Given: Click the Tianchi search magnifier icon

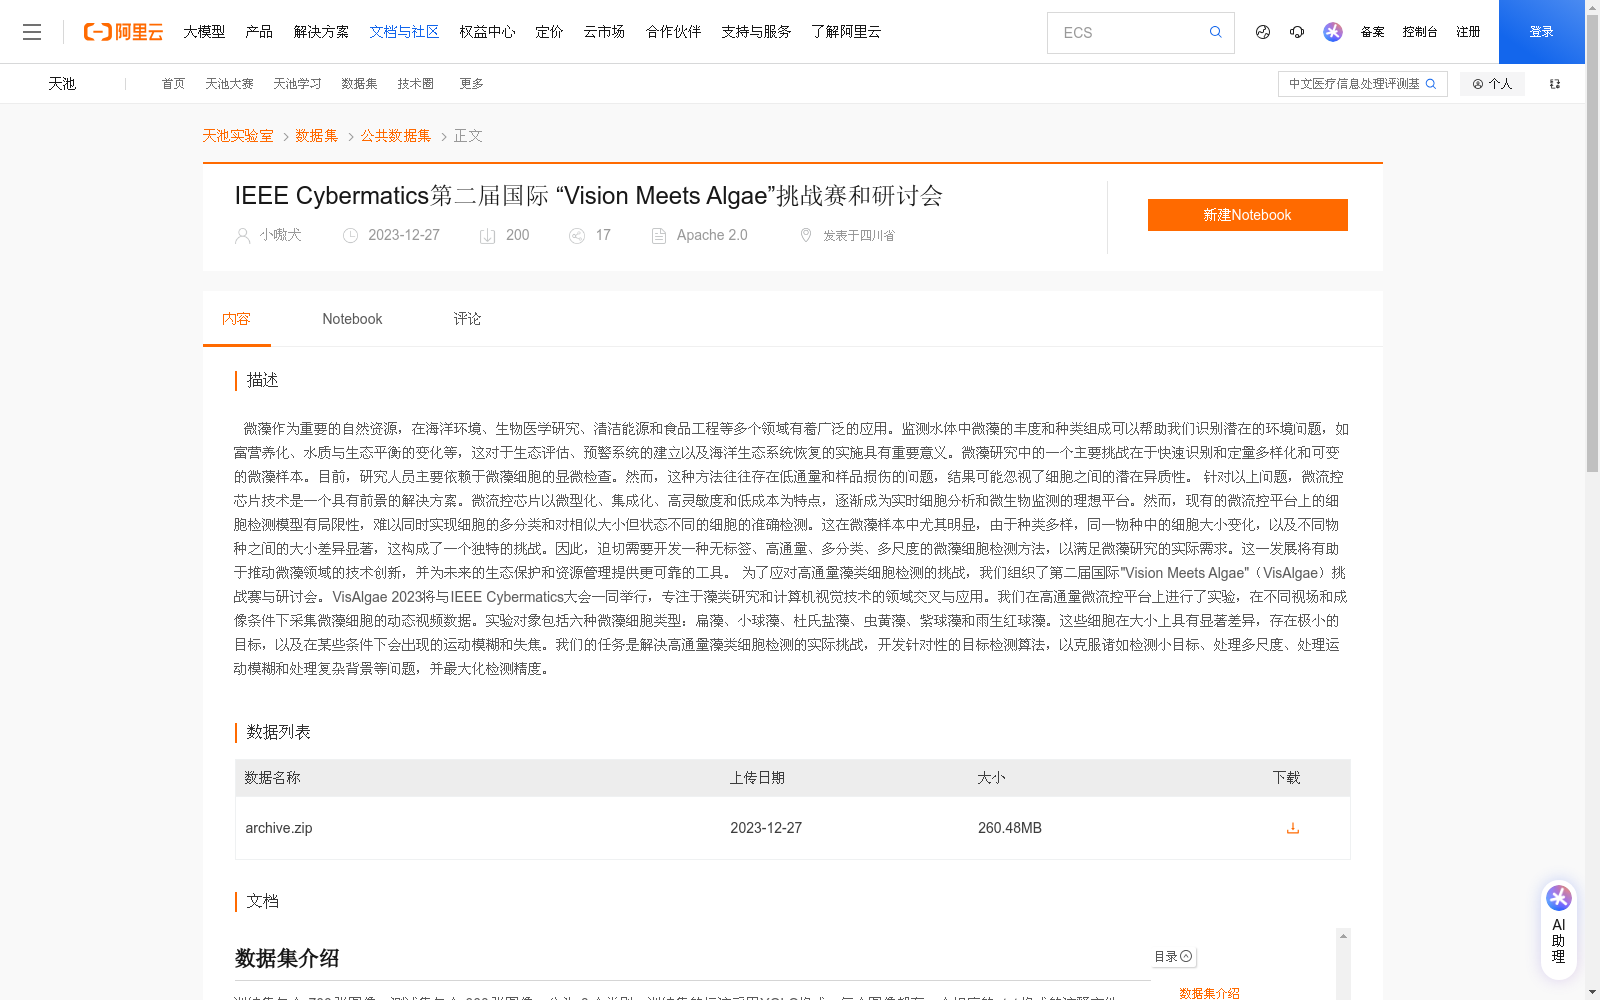Looking at the screenshot, I should click(x=1431, y=84).
